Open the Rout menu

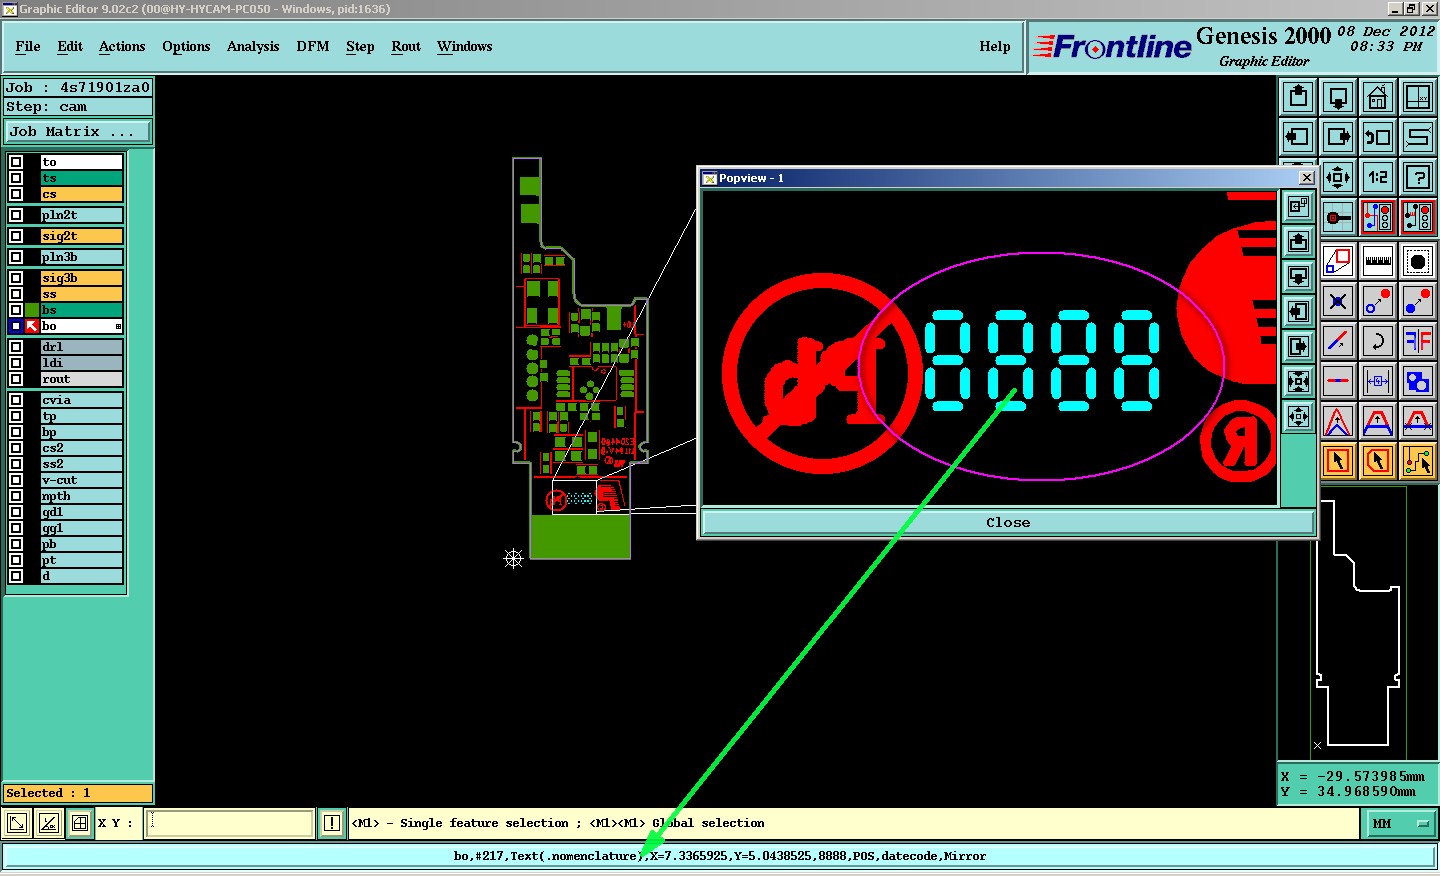406,46
